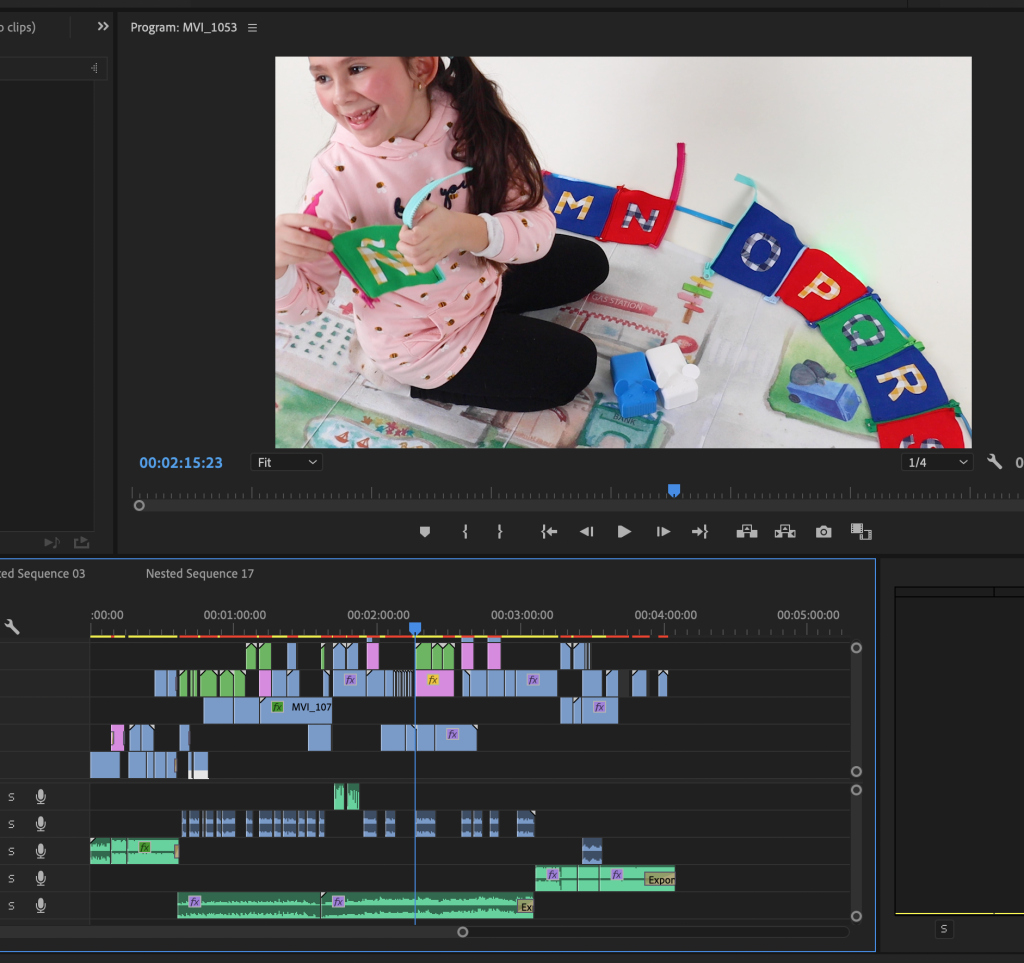Click the Mark Out bracket icon

[500, 532]
